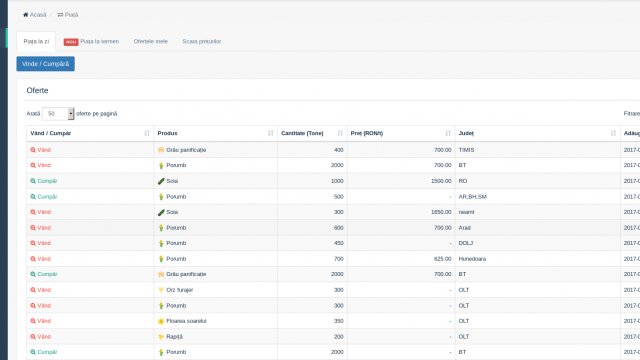Sort by the Preț (RON/t) column arrows
Image resolution: width=640 pixels, height=360 pixels.
coord(448,133)
